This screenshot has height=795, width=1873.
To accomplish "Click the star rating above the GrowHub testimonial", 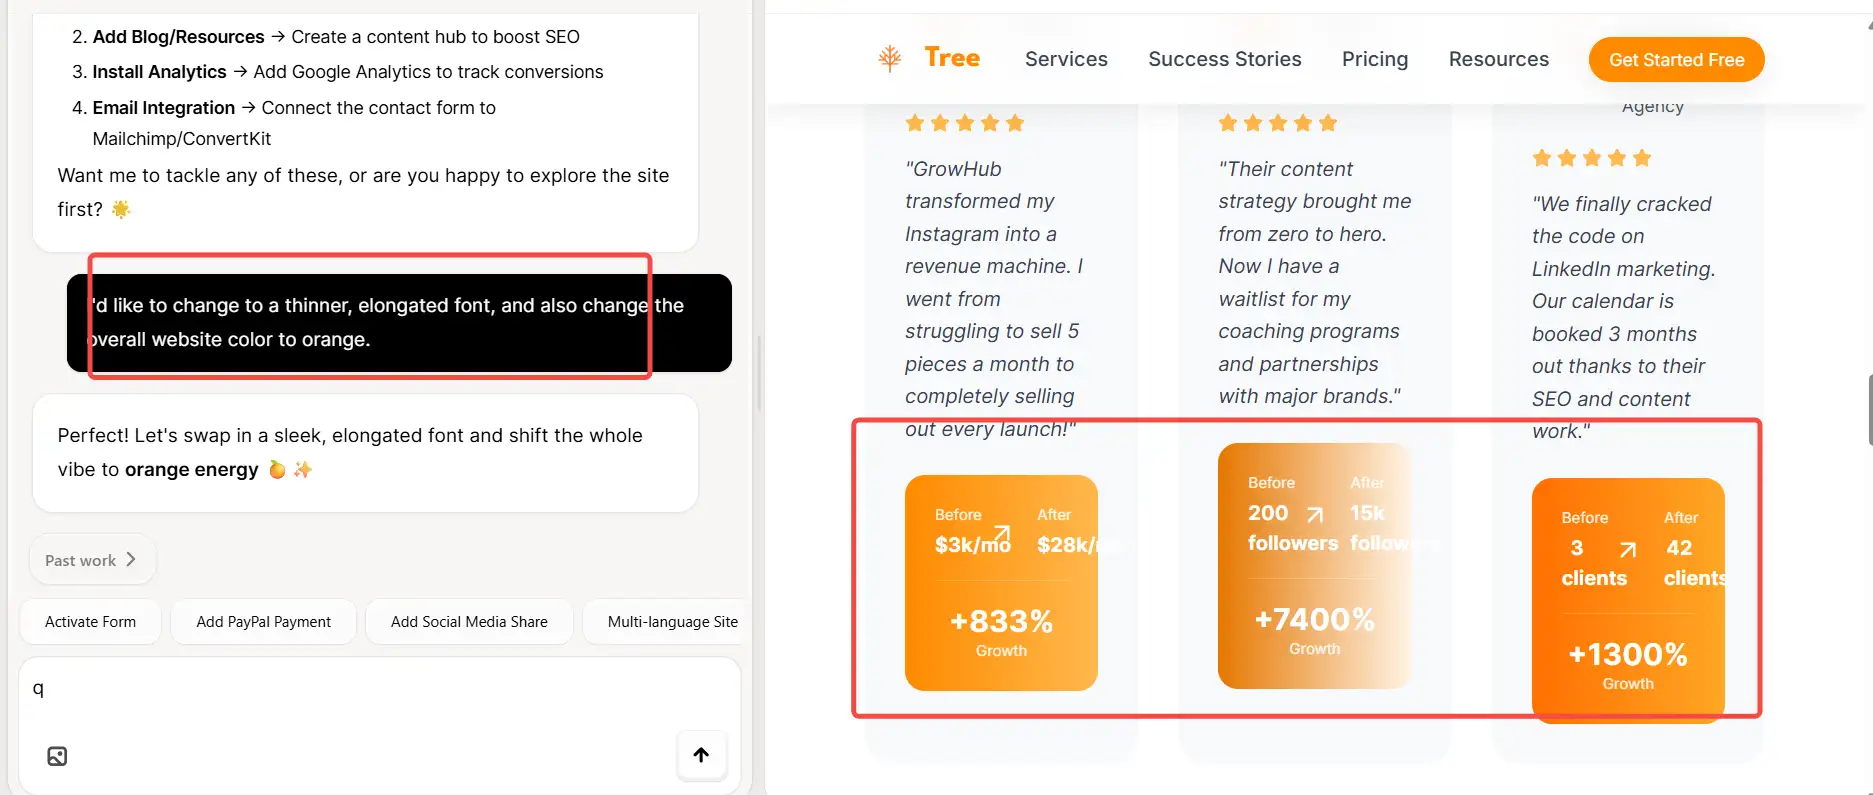I will [x=964, y=123].
